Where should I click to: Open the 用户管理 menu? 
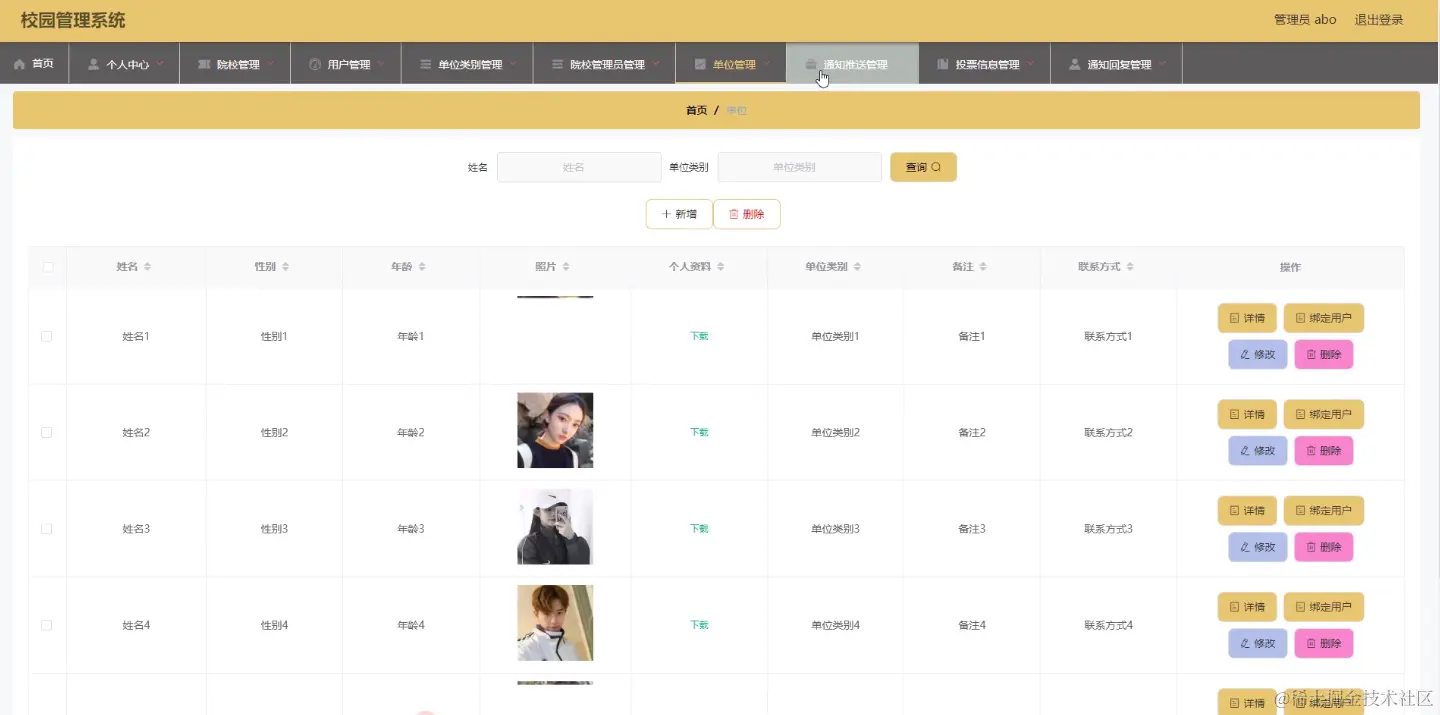pyautogui.click(x=346, y=64)
